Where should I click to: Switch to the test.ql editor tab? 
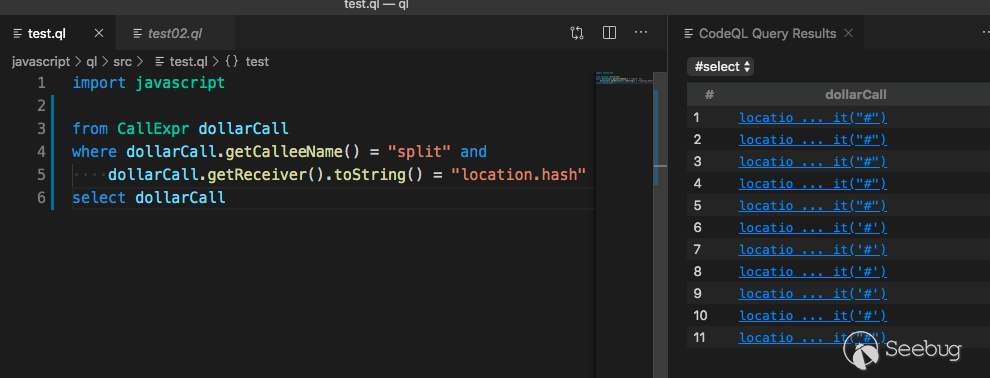click(x=58, y=33)
